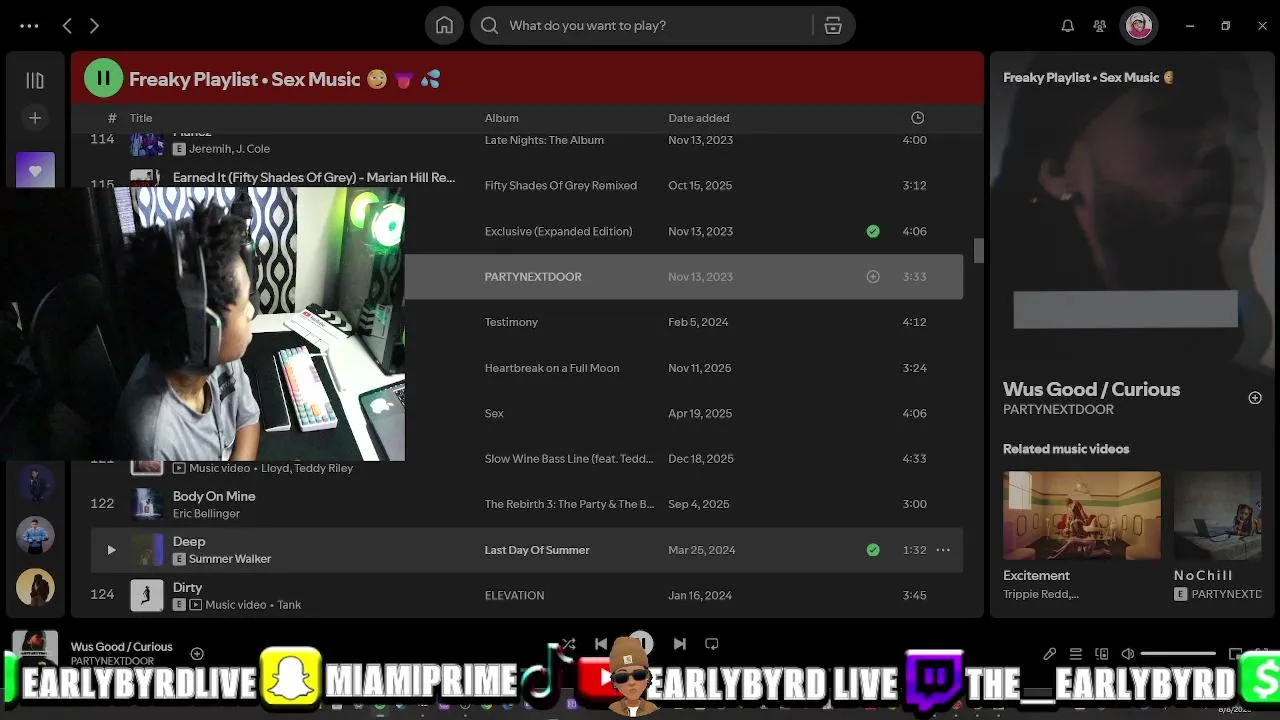Image resolution: width=1280 pixels, height=720 pixels.
Task: Open Earned It (Fifty Shades Of Grey) track
Action: [314, 178]
